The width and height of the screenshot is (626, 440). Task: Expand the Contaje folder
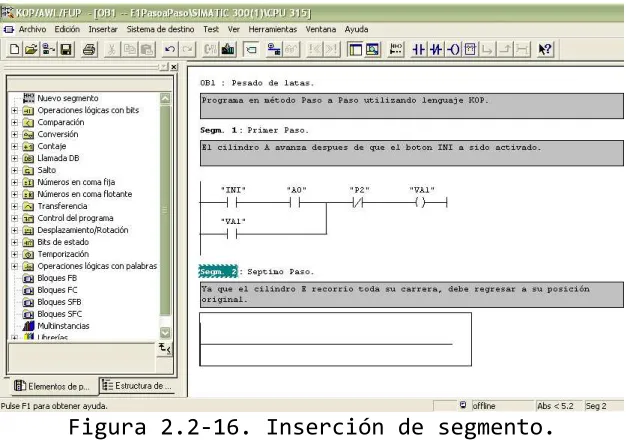15,146
